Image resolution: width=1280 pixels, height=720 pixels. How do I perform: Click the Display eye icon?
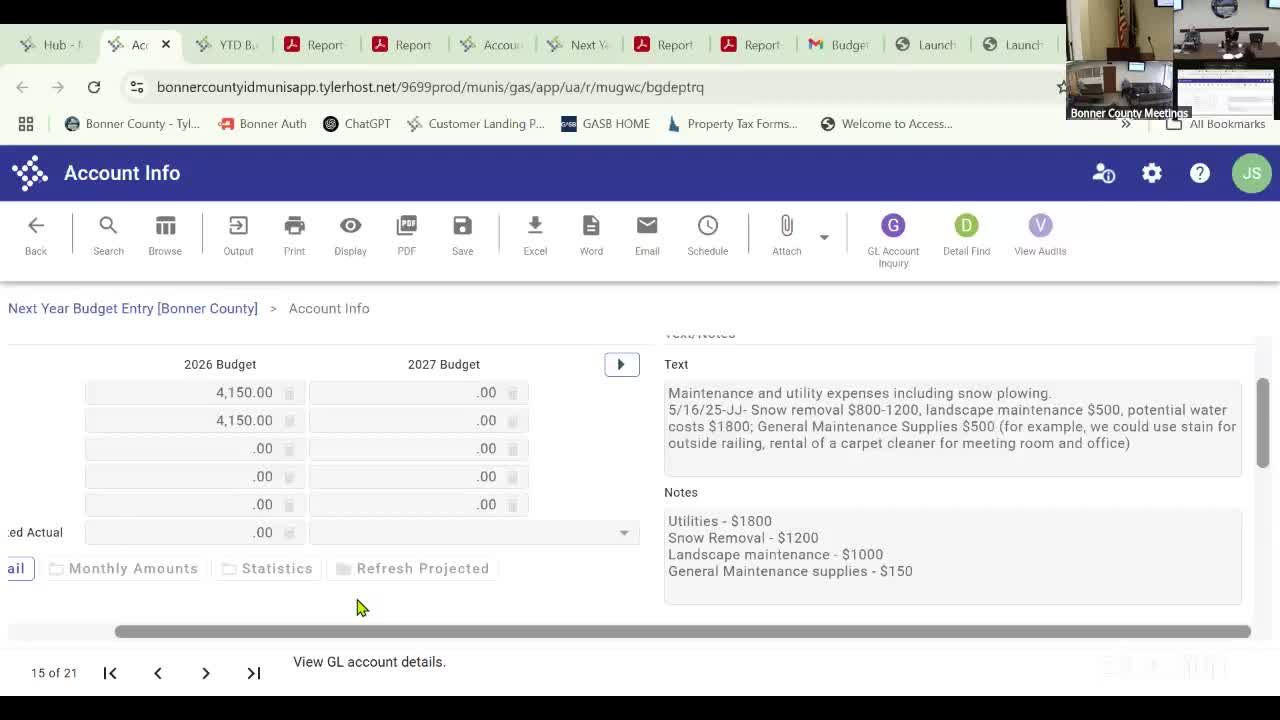(350, 226)
